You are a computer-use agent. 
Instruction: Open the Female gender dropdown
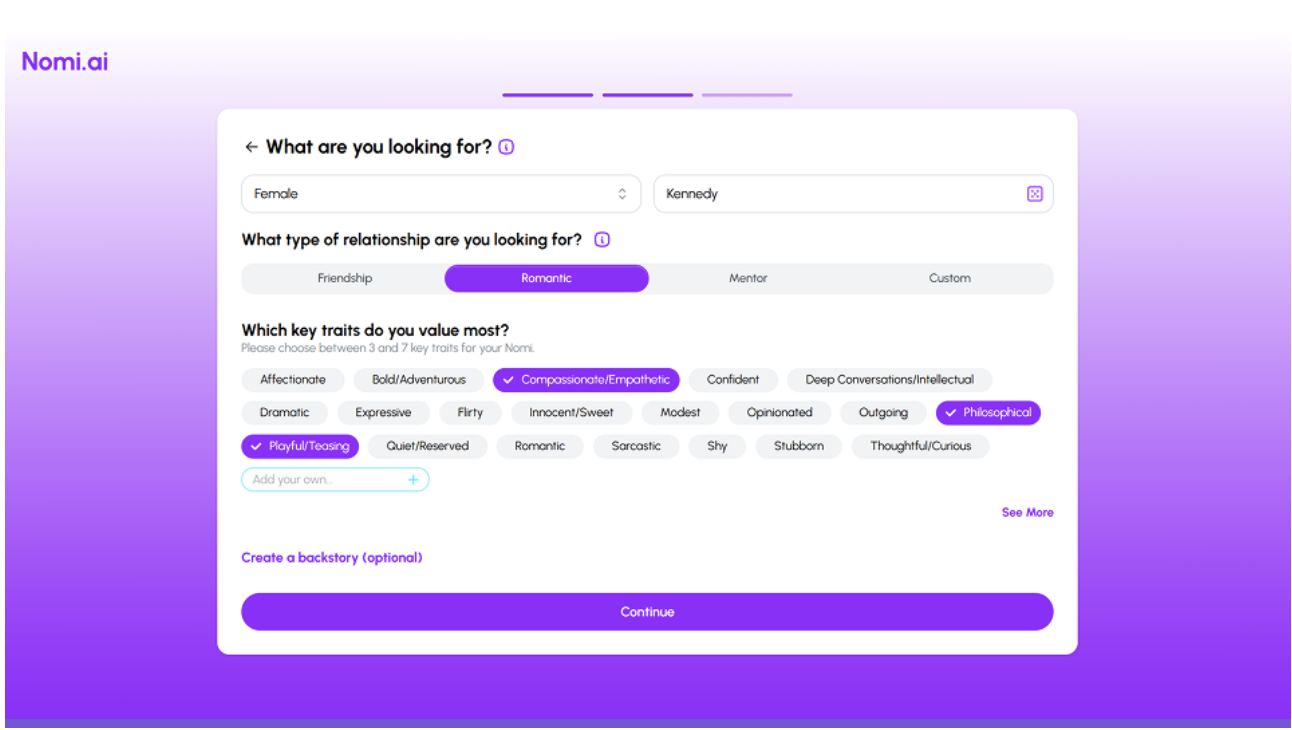click(x=440, y=194)
